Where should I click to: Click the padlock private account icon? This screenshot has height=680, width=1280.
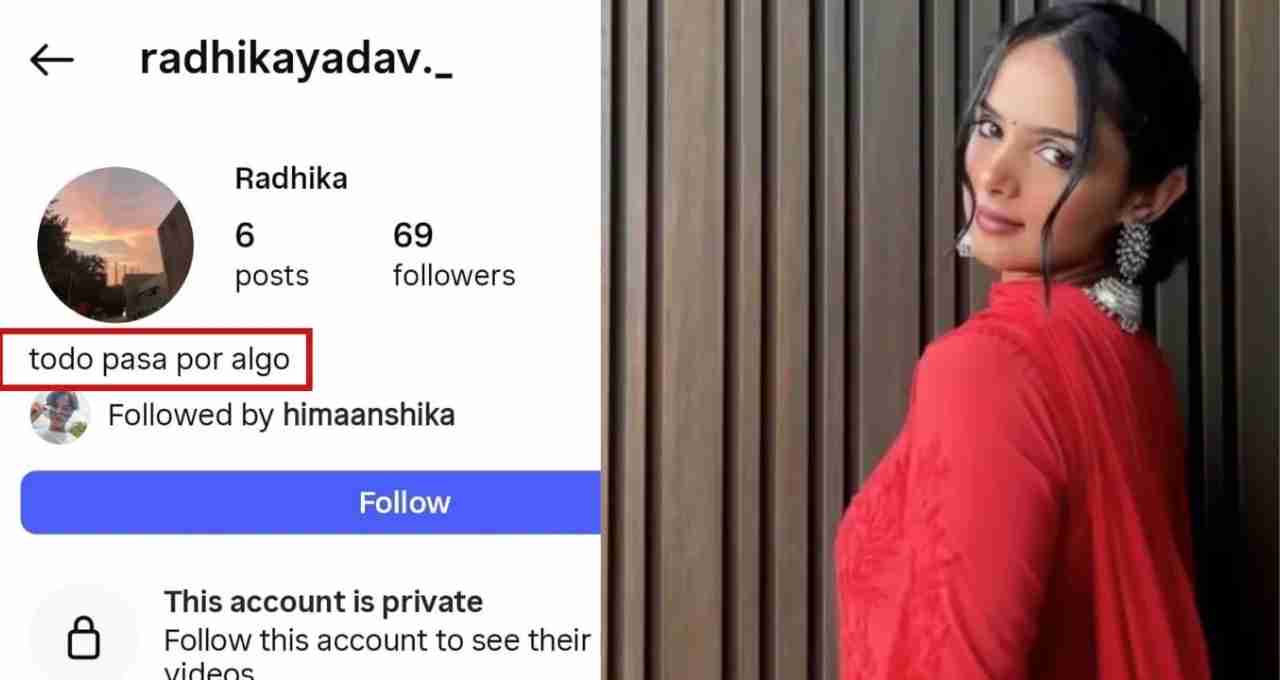(x=83, y=636)
